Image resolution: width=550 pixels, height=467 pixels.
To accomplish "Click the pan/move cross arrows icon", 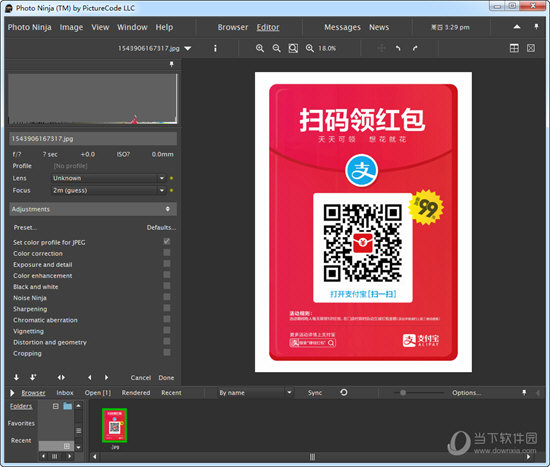I will (x=381, y=48).
